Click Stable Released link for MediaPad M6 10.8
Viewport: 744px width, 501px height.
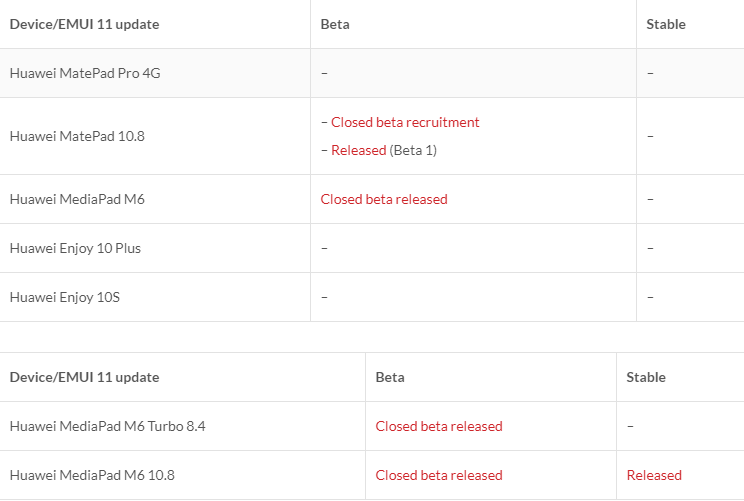point(654,475)
